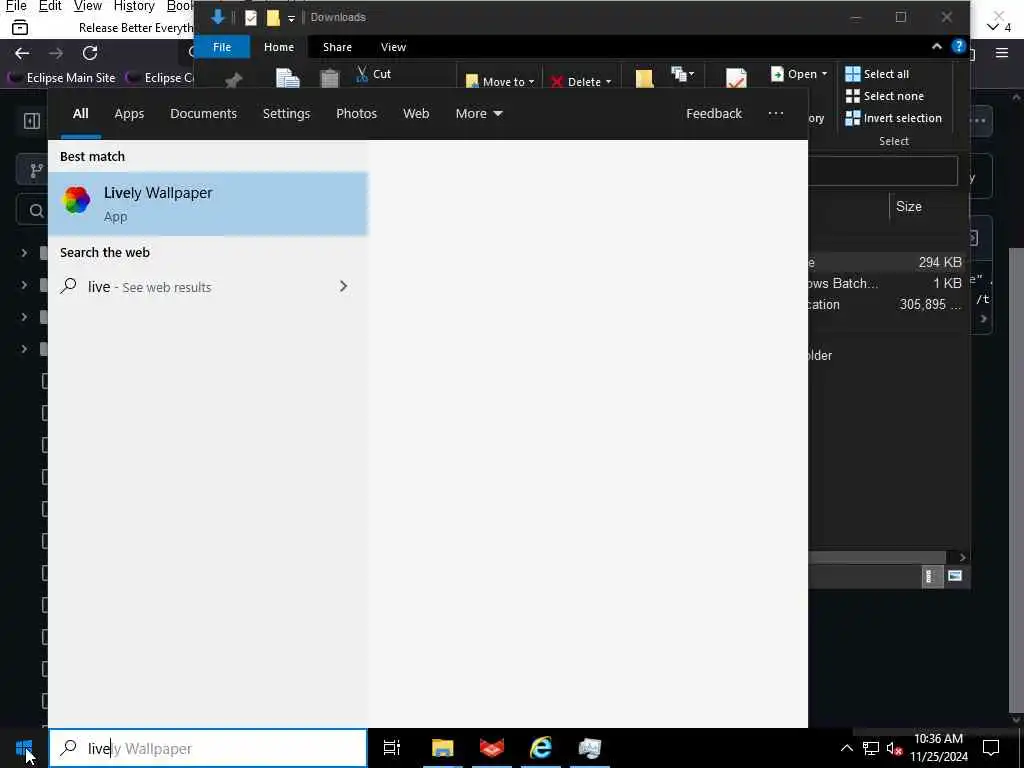Open the Open button dropdown arrow
The width and height of the screenshot is (1024, 768).
[x=824, y=74]
